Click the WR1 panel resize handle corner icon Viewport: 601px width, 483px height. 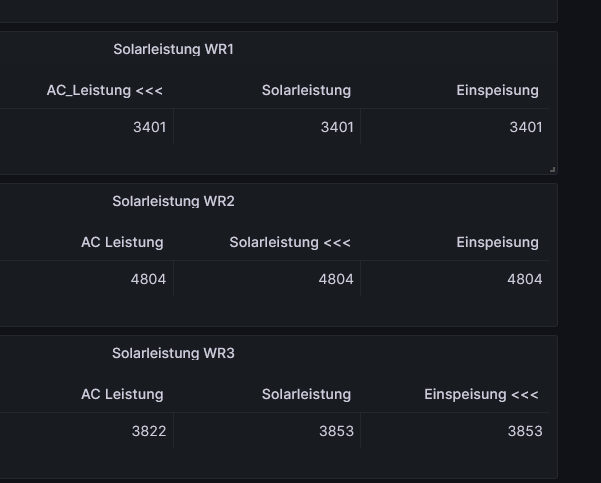coord(552,170)
